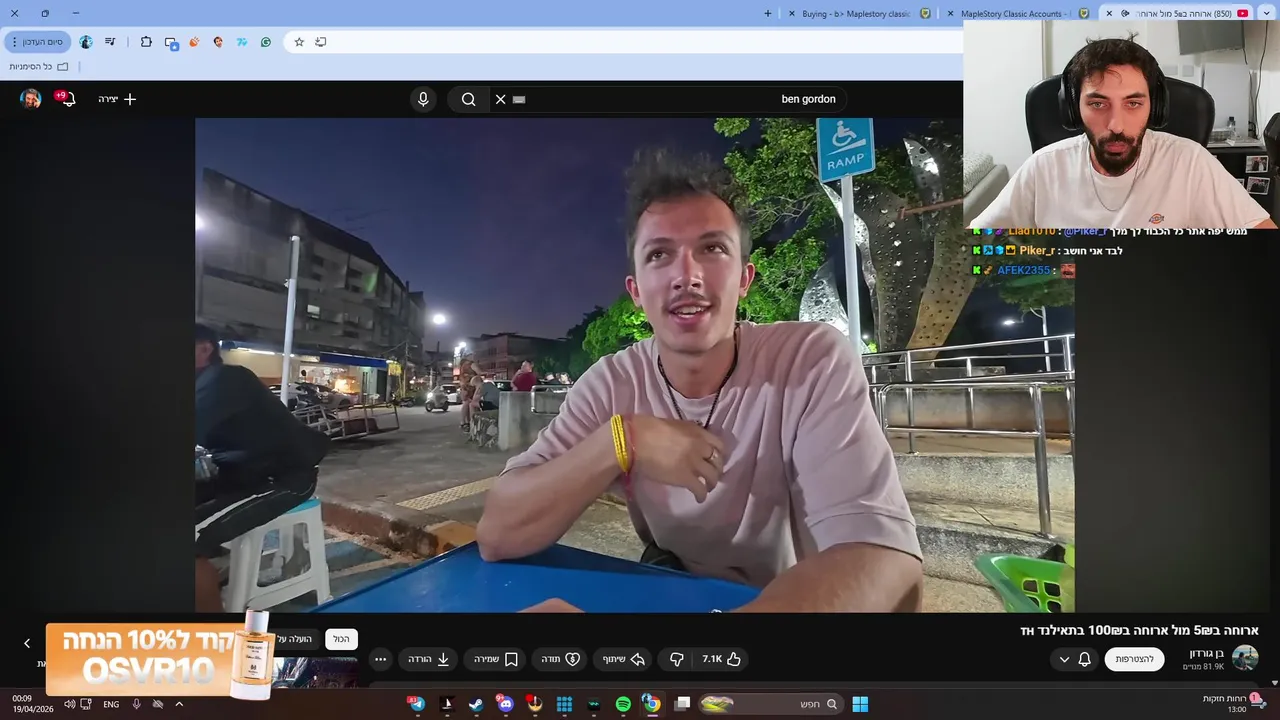Open Chrome profile avatar
This screenshot has width=1280, height=720.
(86, 42)
